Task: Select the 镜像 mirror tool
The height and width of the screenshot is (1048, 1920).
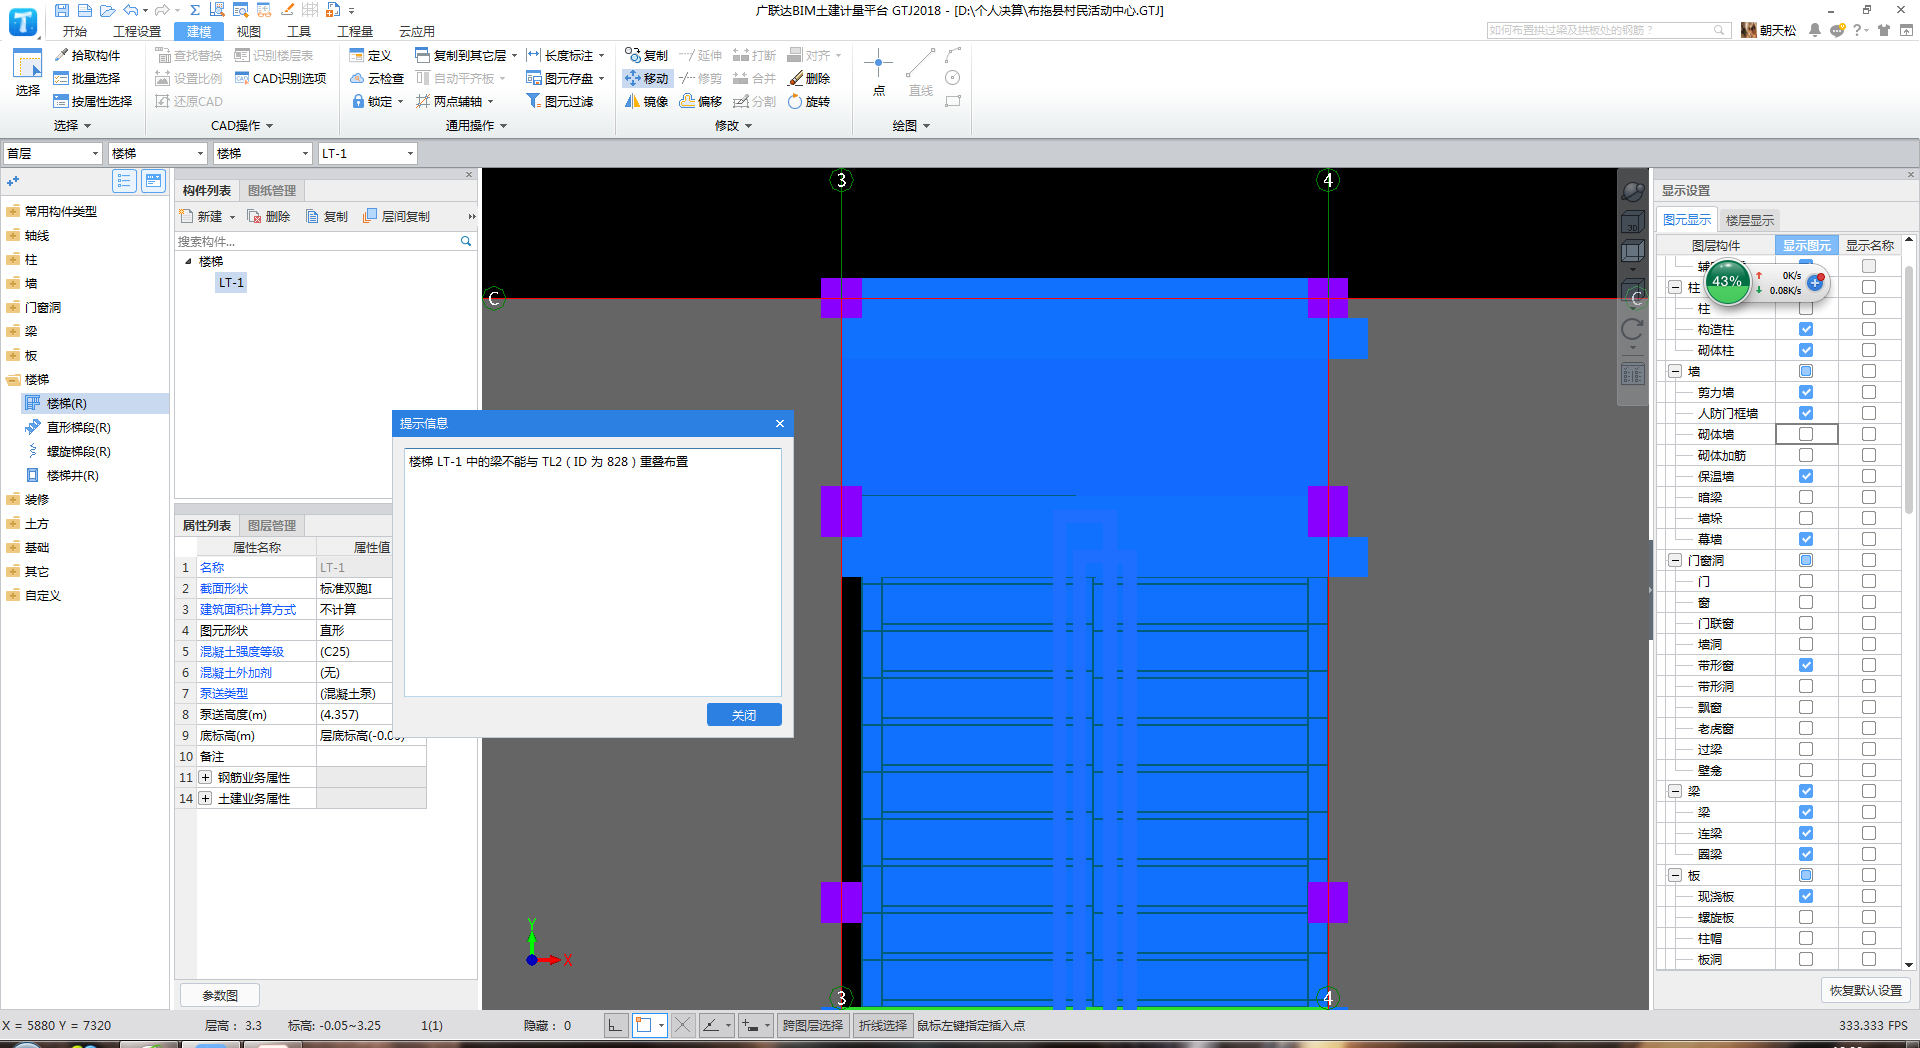Action: 646,101
